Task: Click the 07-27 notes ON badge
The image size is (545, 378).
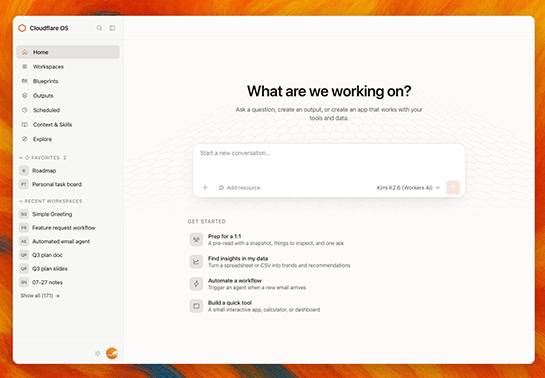Action: (x=24, y=282)
